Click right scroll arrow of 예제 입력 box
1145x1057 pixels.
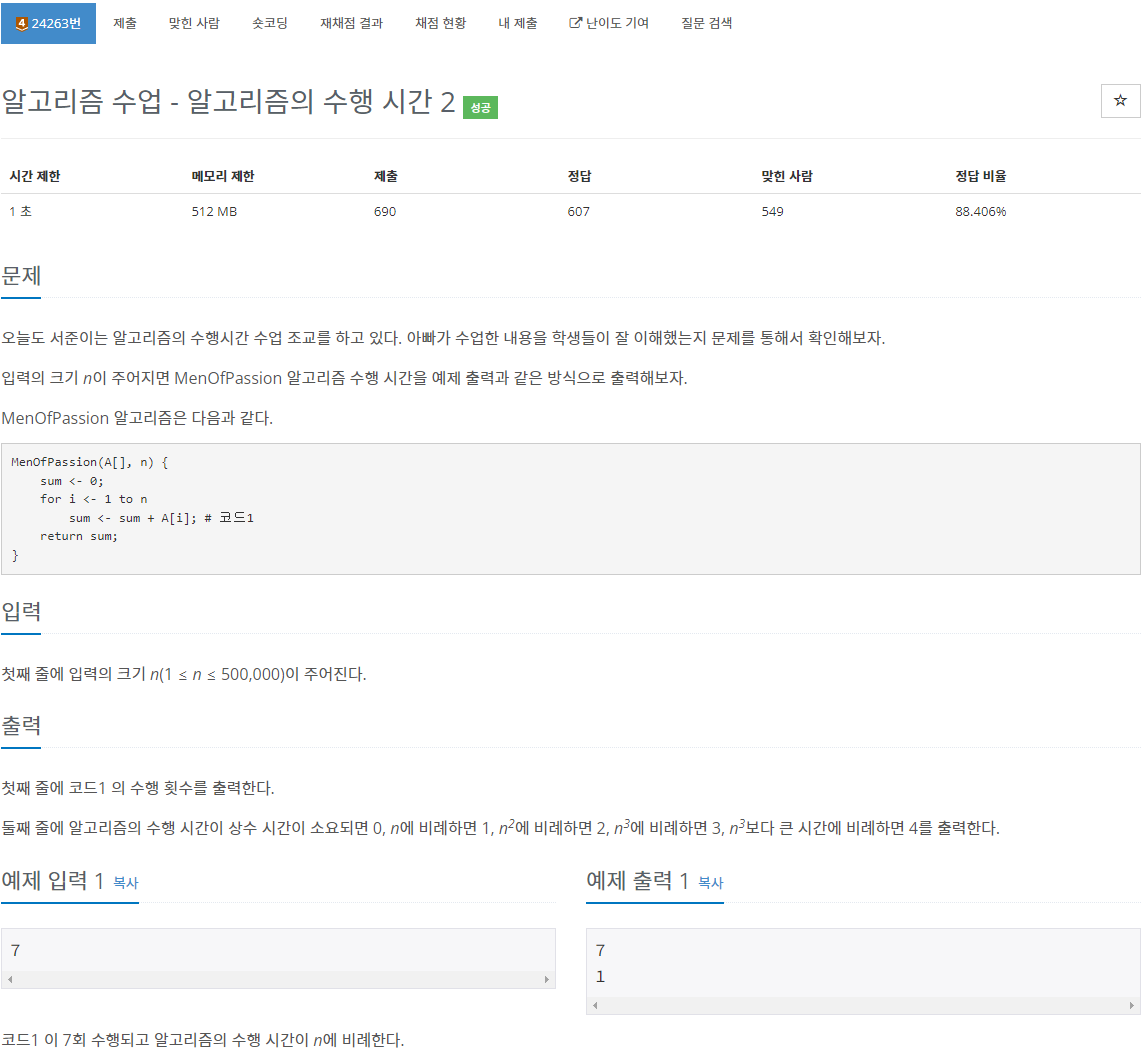[546, 979]
